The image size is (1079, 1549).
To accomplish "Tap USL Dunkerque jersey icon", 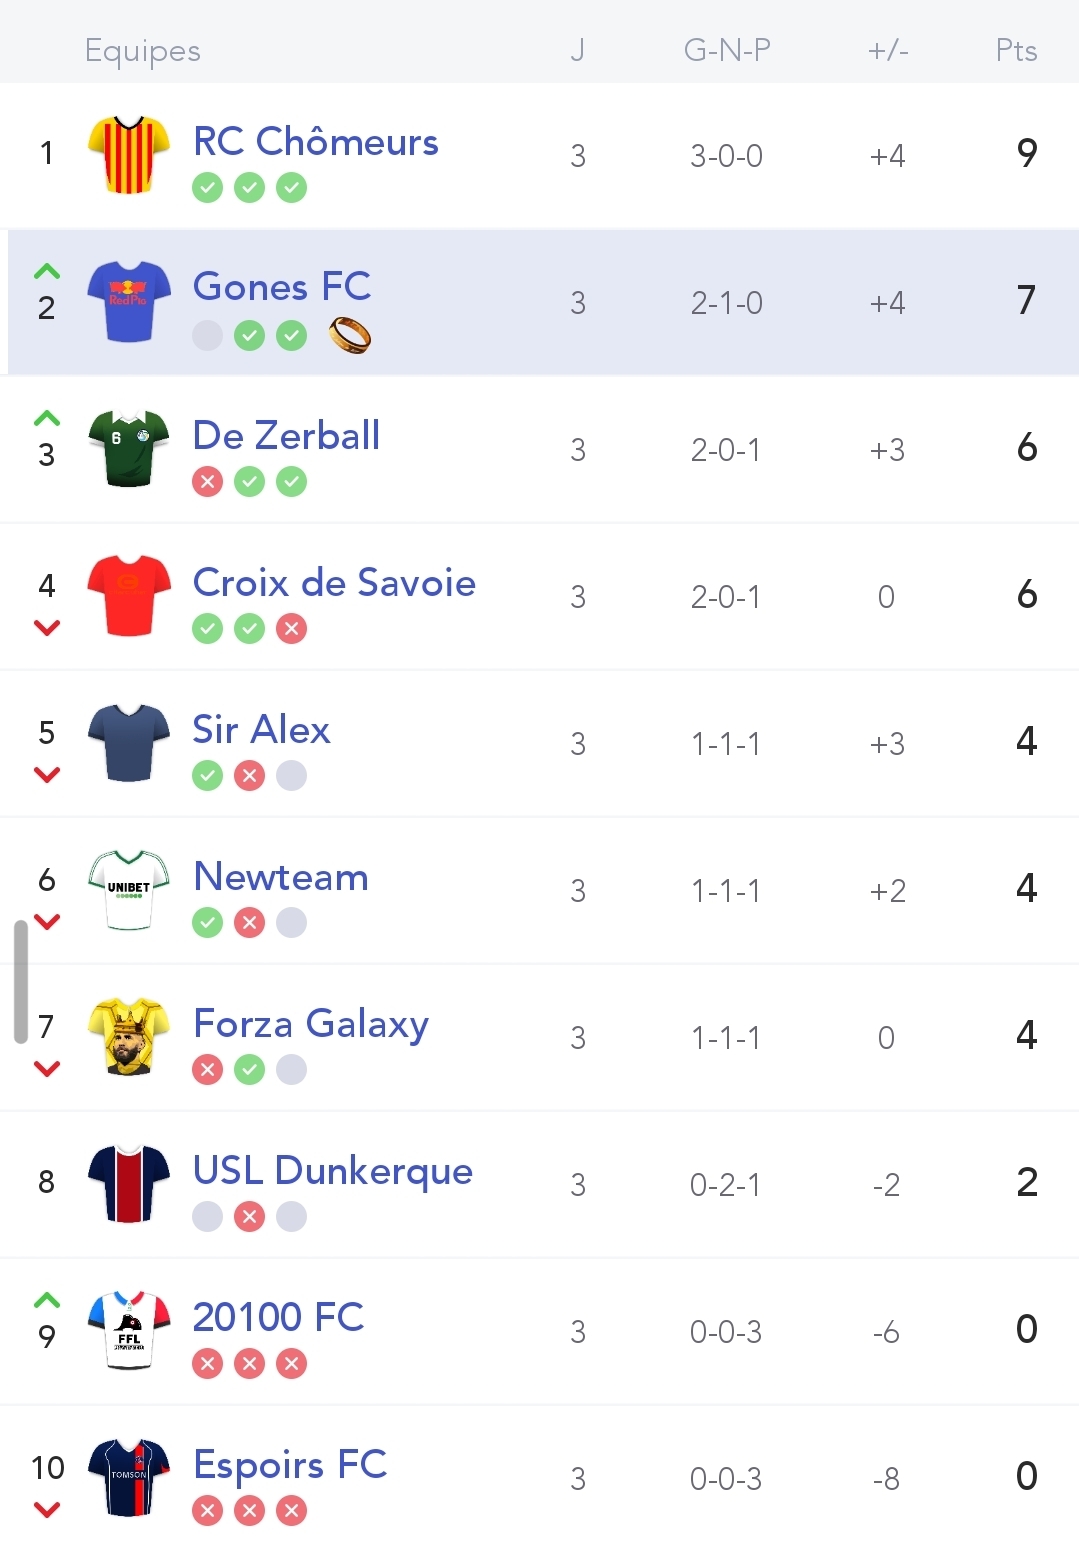I will pyautogui.click(x=128, y=1183).
